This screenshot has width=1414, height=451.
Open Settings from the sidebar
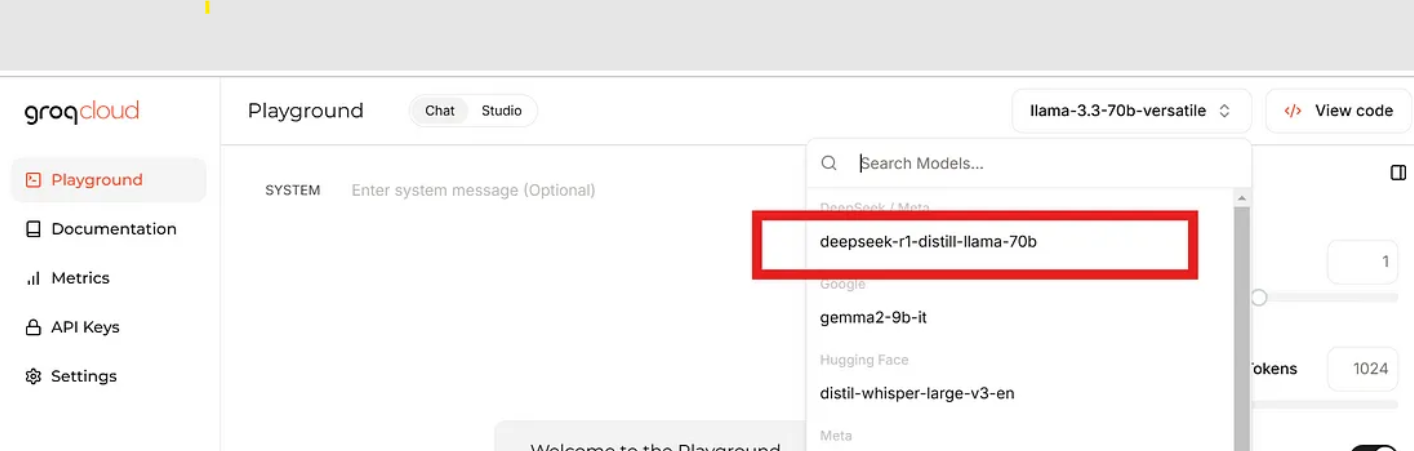click(71, 376)
